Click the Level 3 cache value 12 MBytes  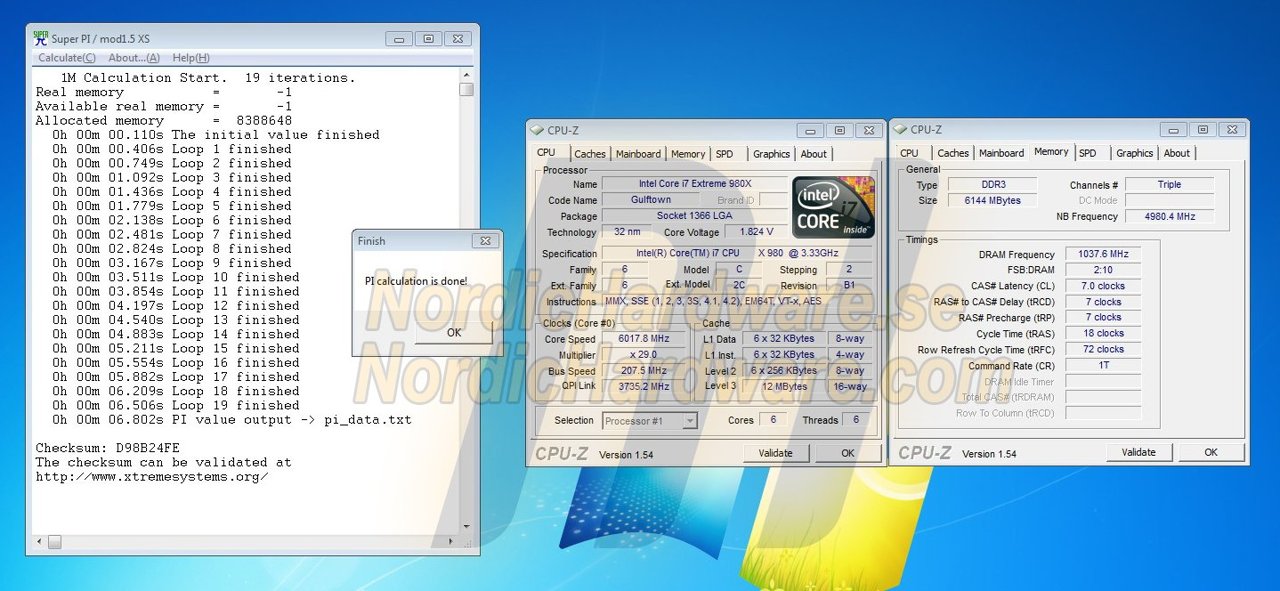click(x=784, y=386)
